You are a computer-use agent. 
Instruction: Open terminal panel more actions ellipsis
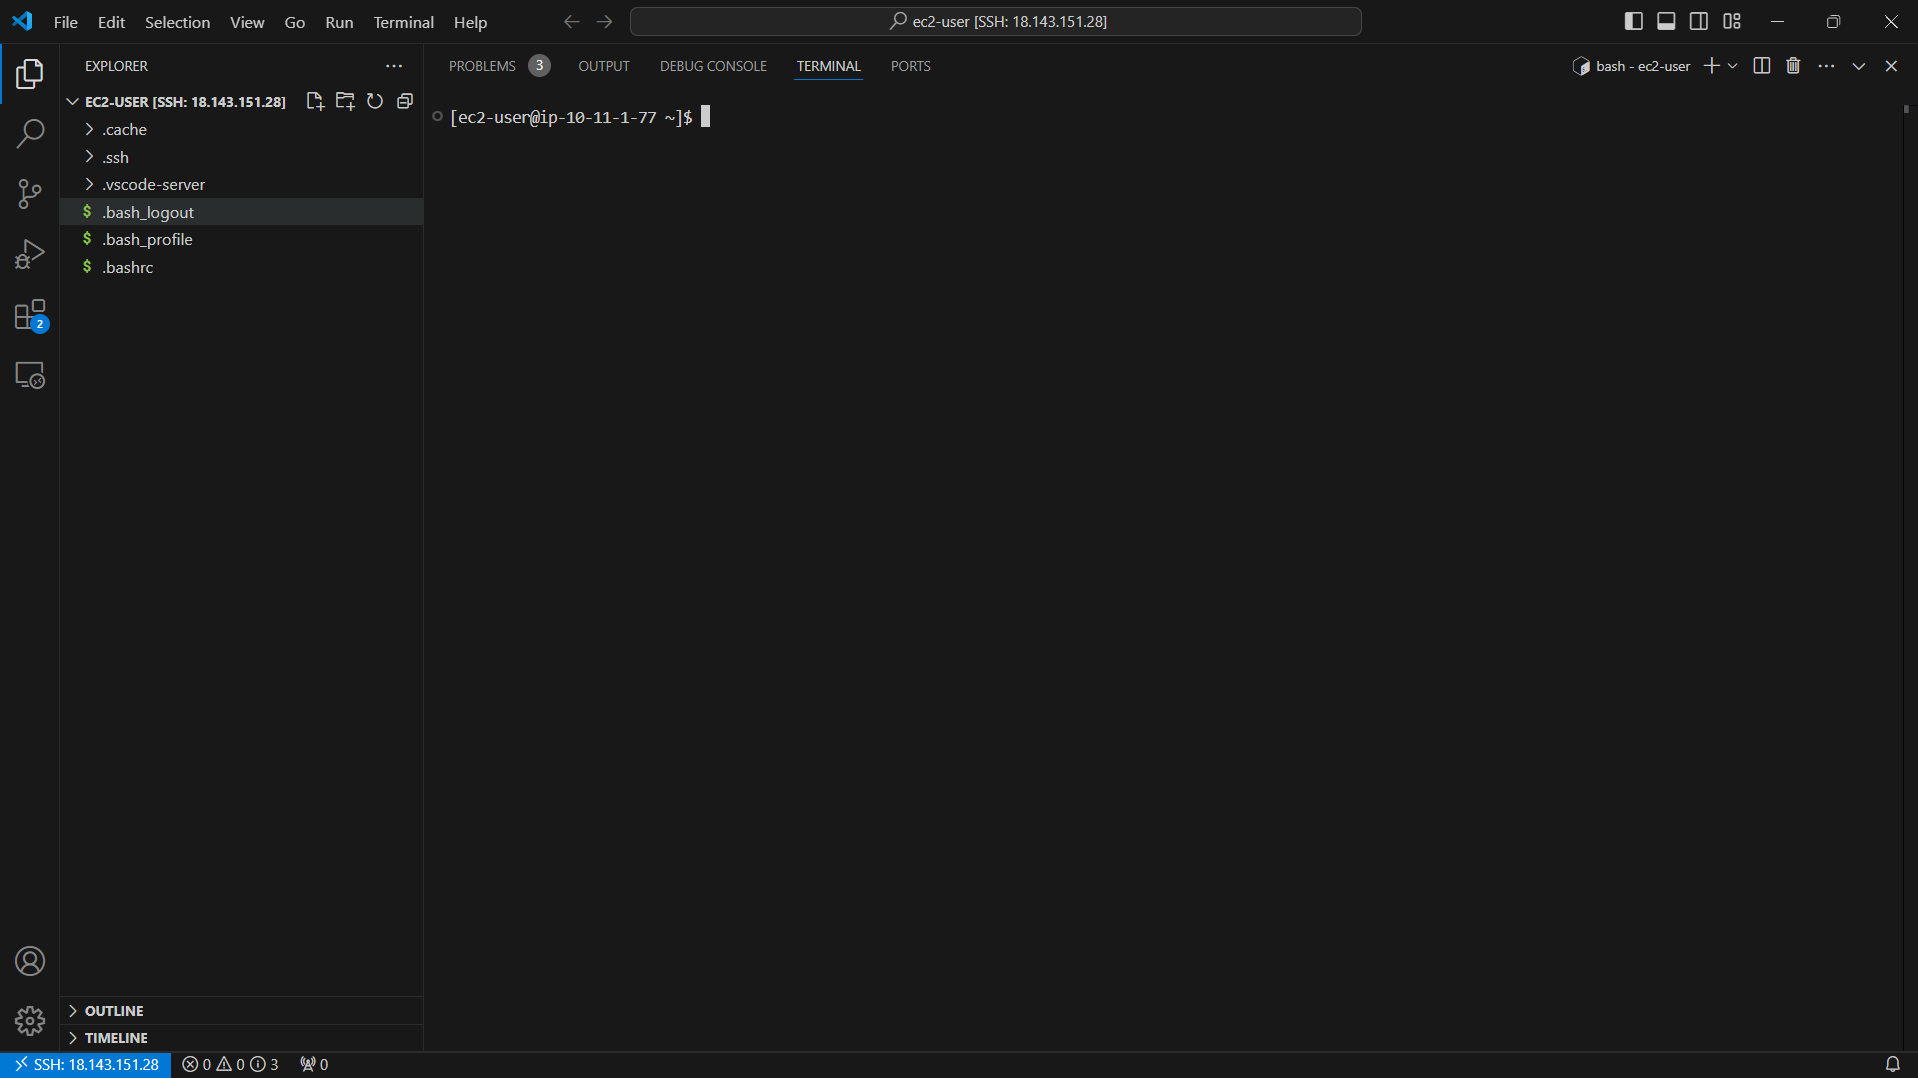click(1826, 66)
